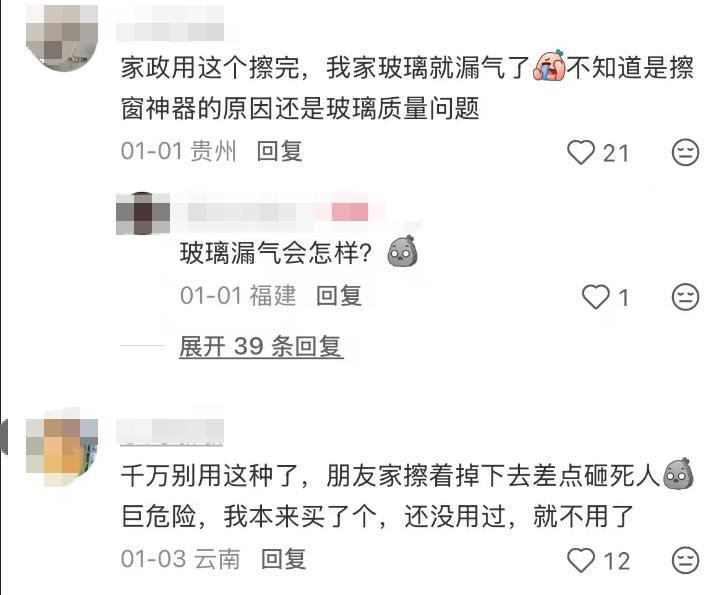
Task: Select the comment text 家政用这个擦完
Action: [x=210, y=67]
